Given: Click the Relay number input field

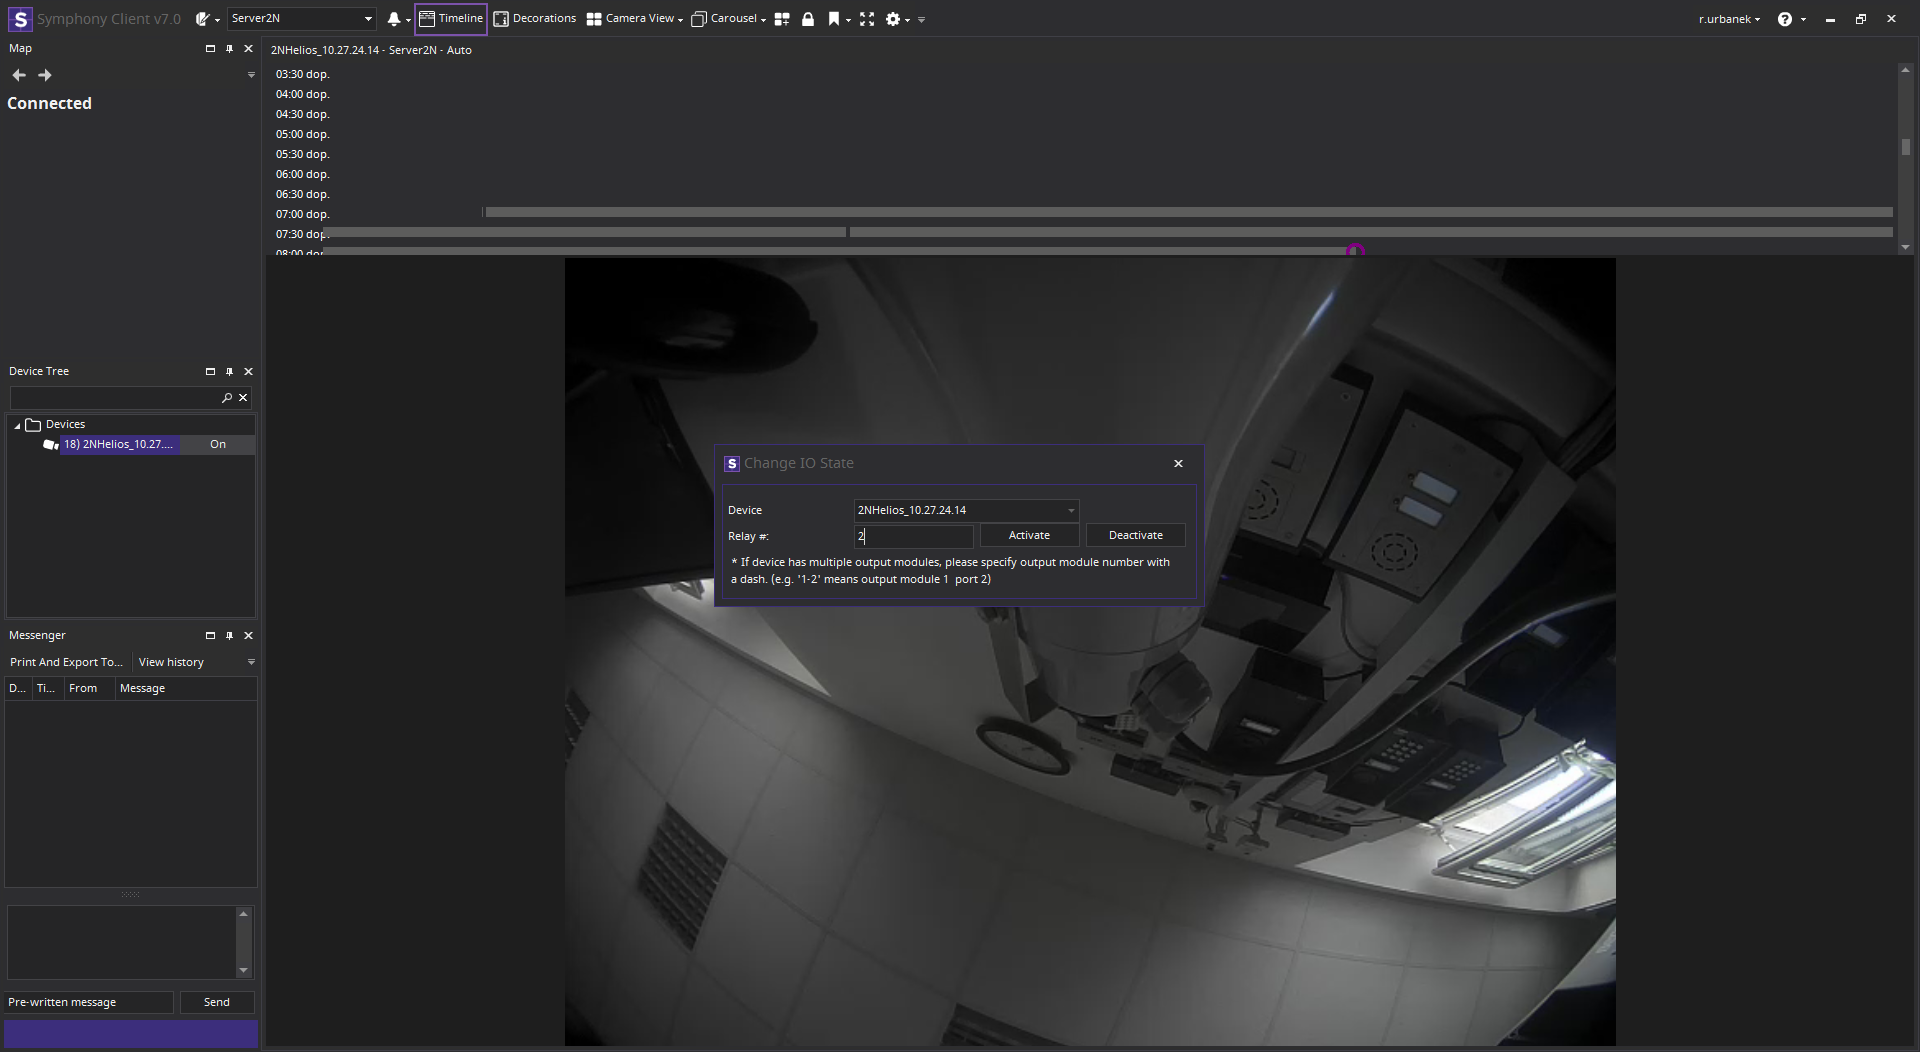Looking at the screenshot, I should [x=913, y=537].
